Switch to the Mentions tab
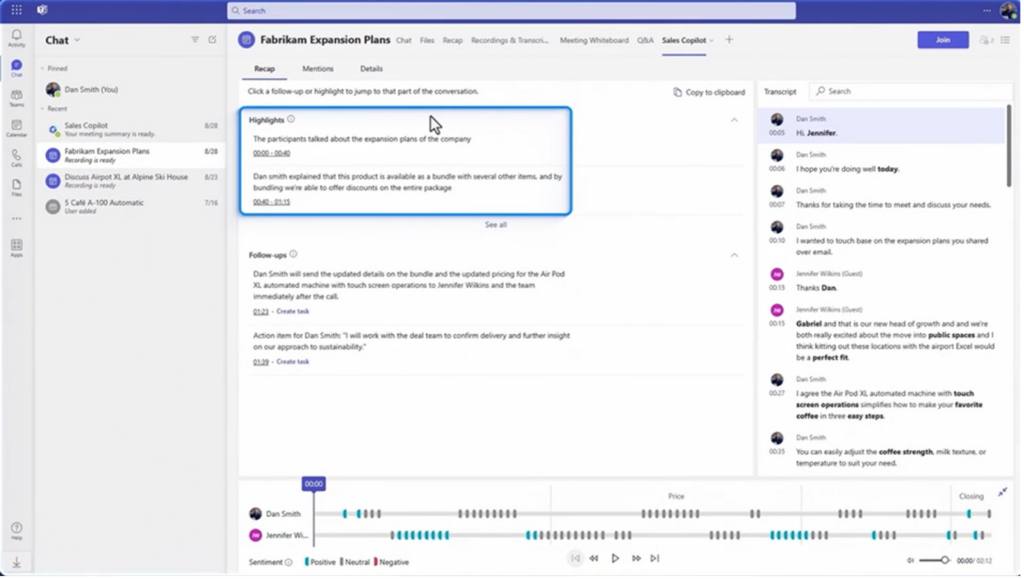 coord(318,69)
